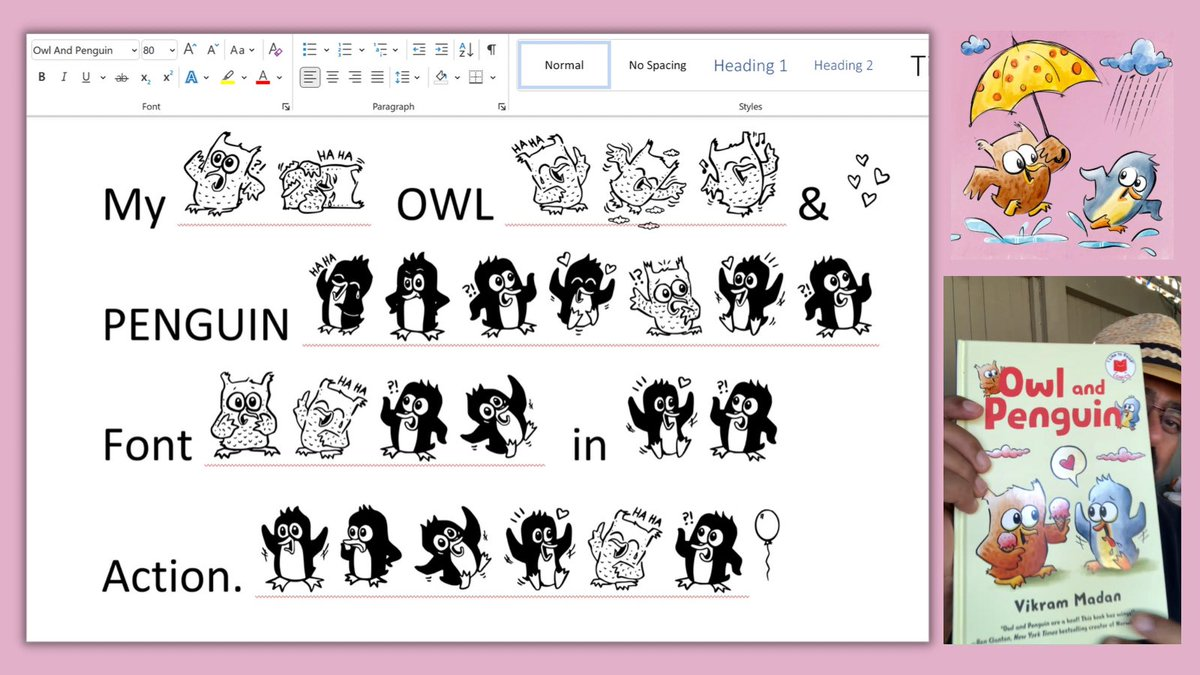Click the word Action. in document
This screenshot has width=1200, height=675.
coord(173,575)
